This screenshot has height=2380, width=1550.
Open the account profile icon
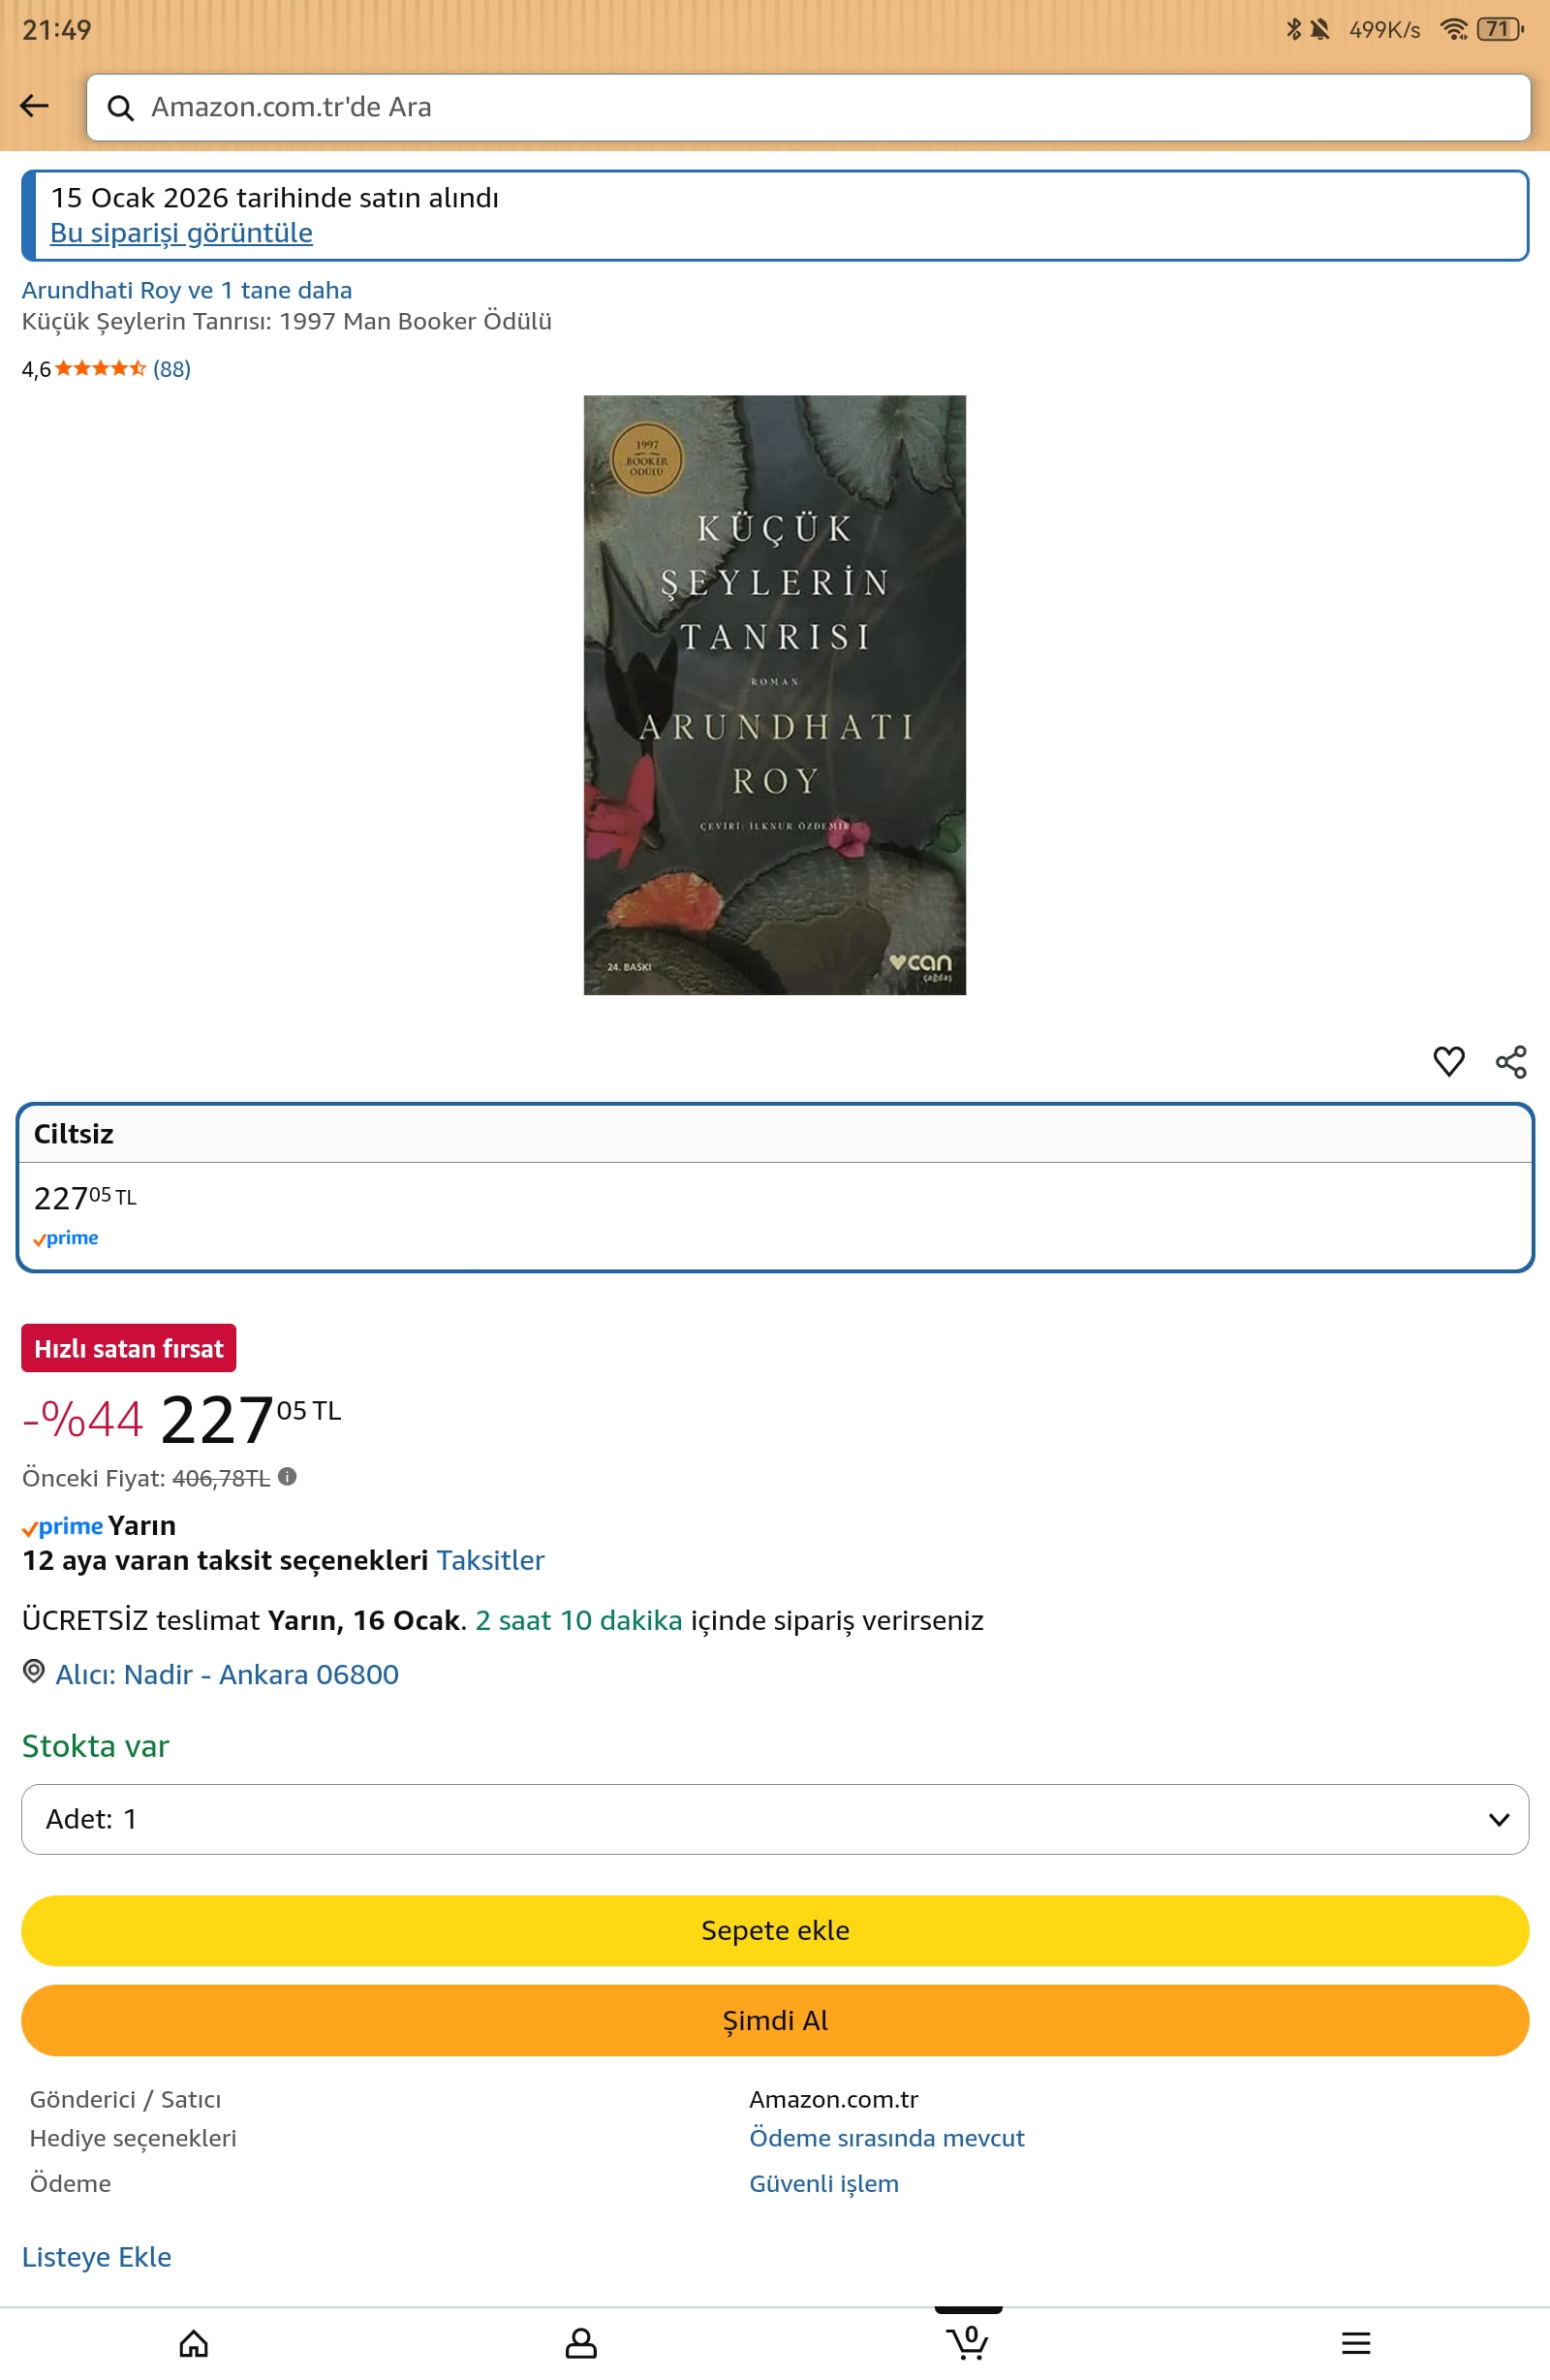point(581,2343)
